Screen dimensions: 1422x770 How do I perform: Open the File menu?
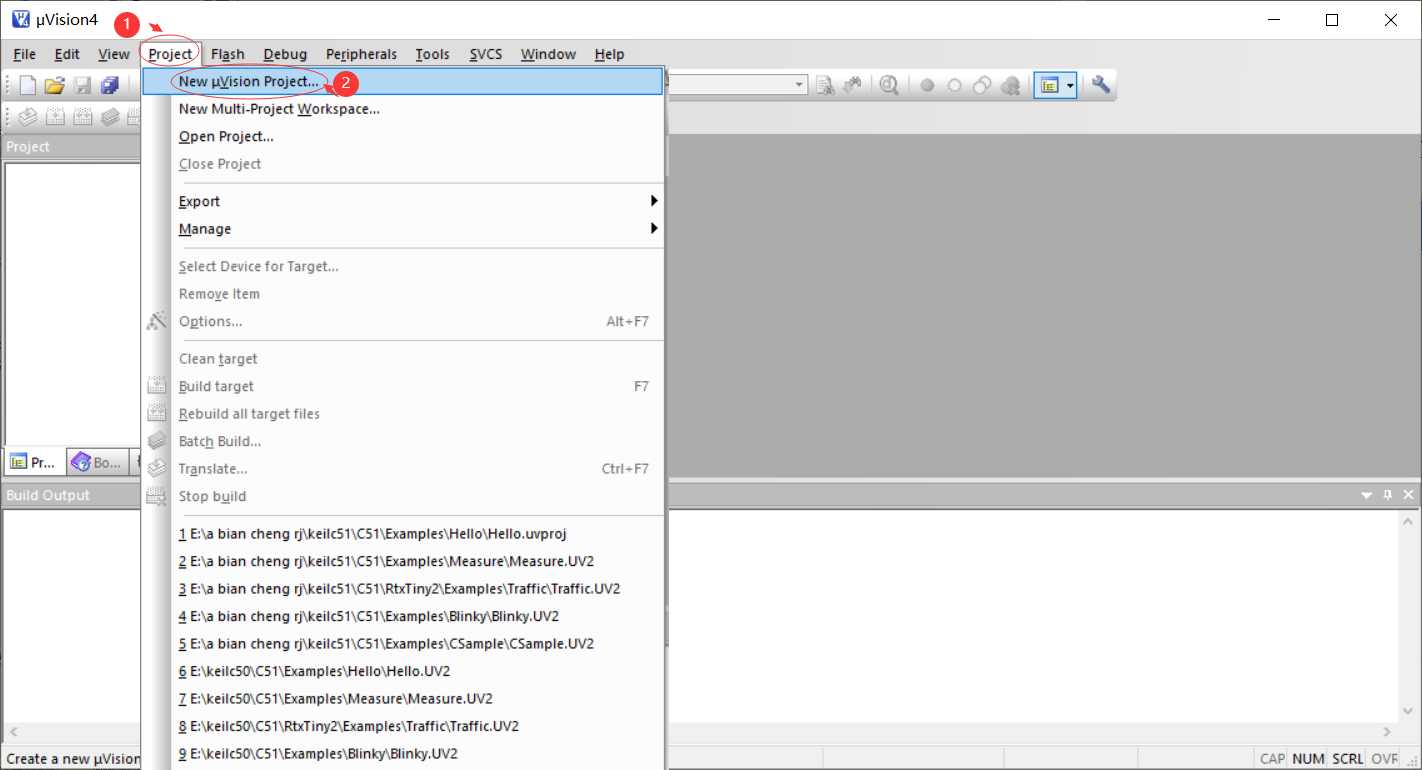24,54
